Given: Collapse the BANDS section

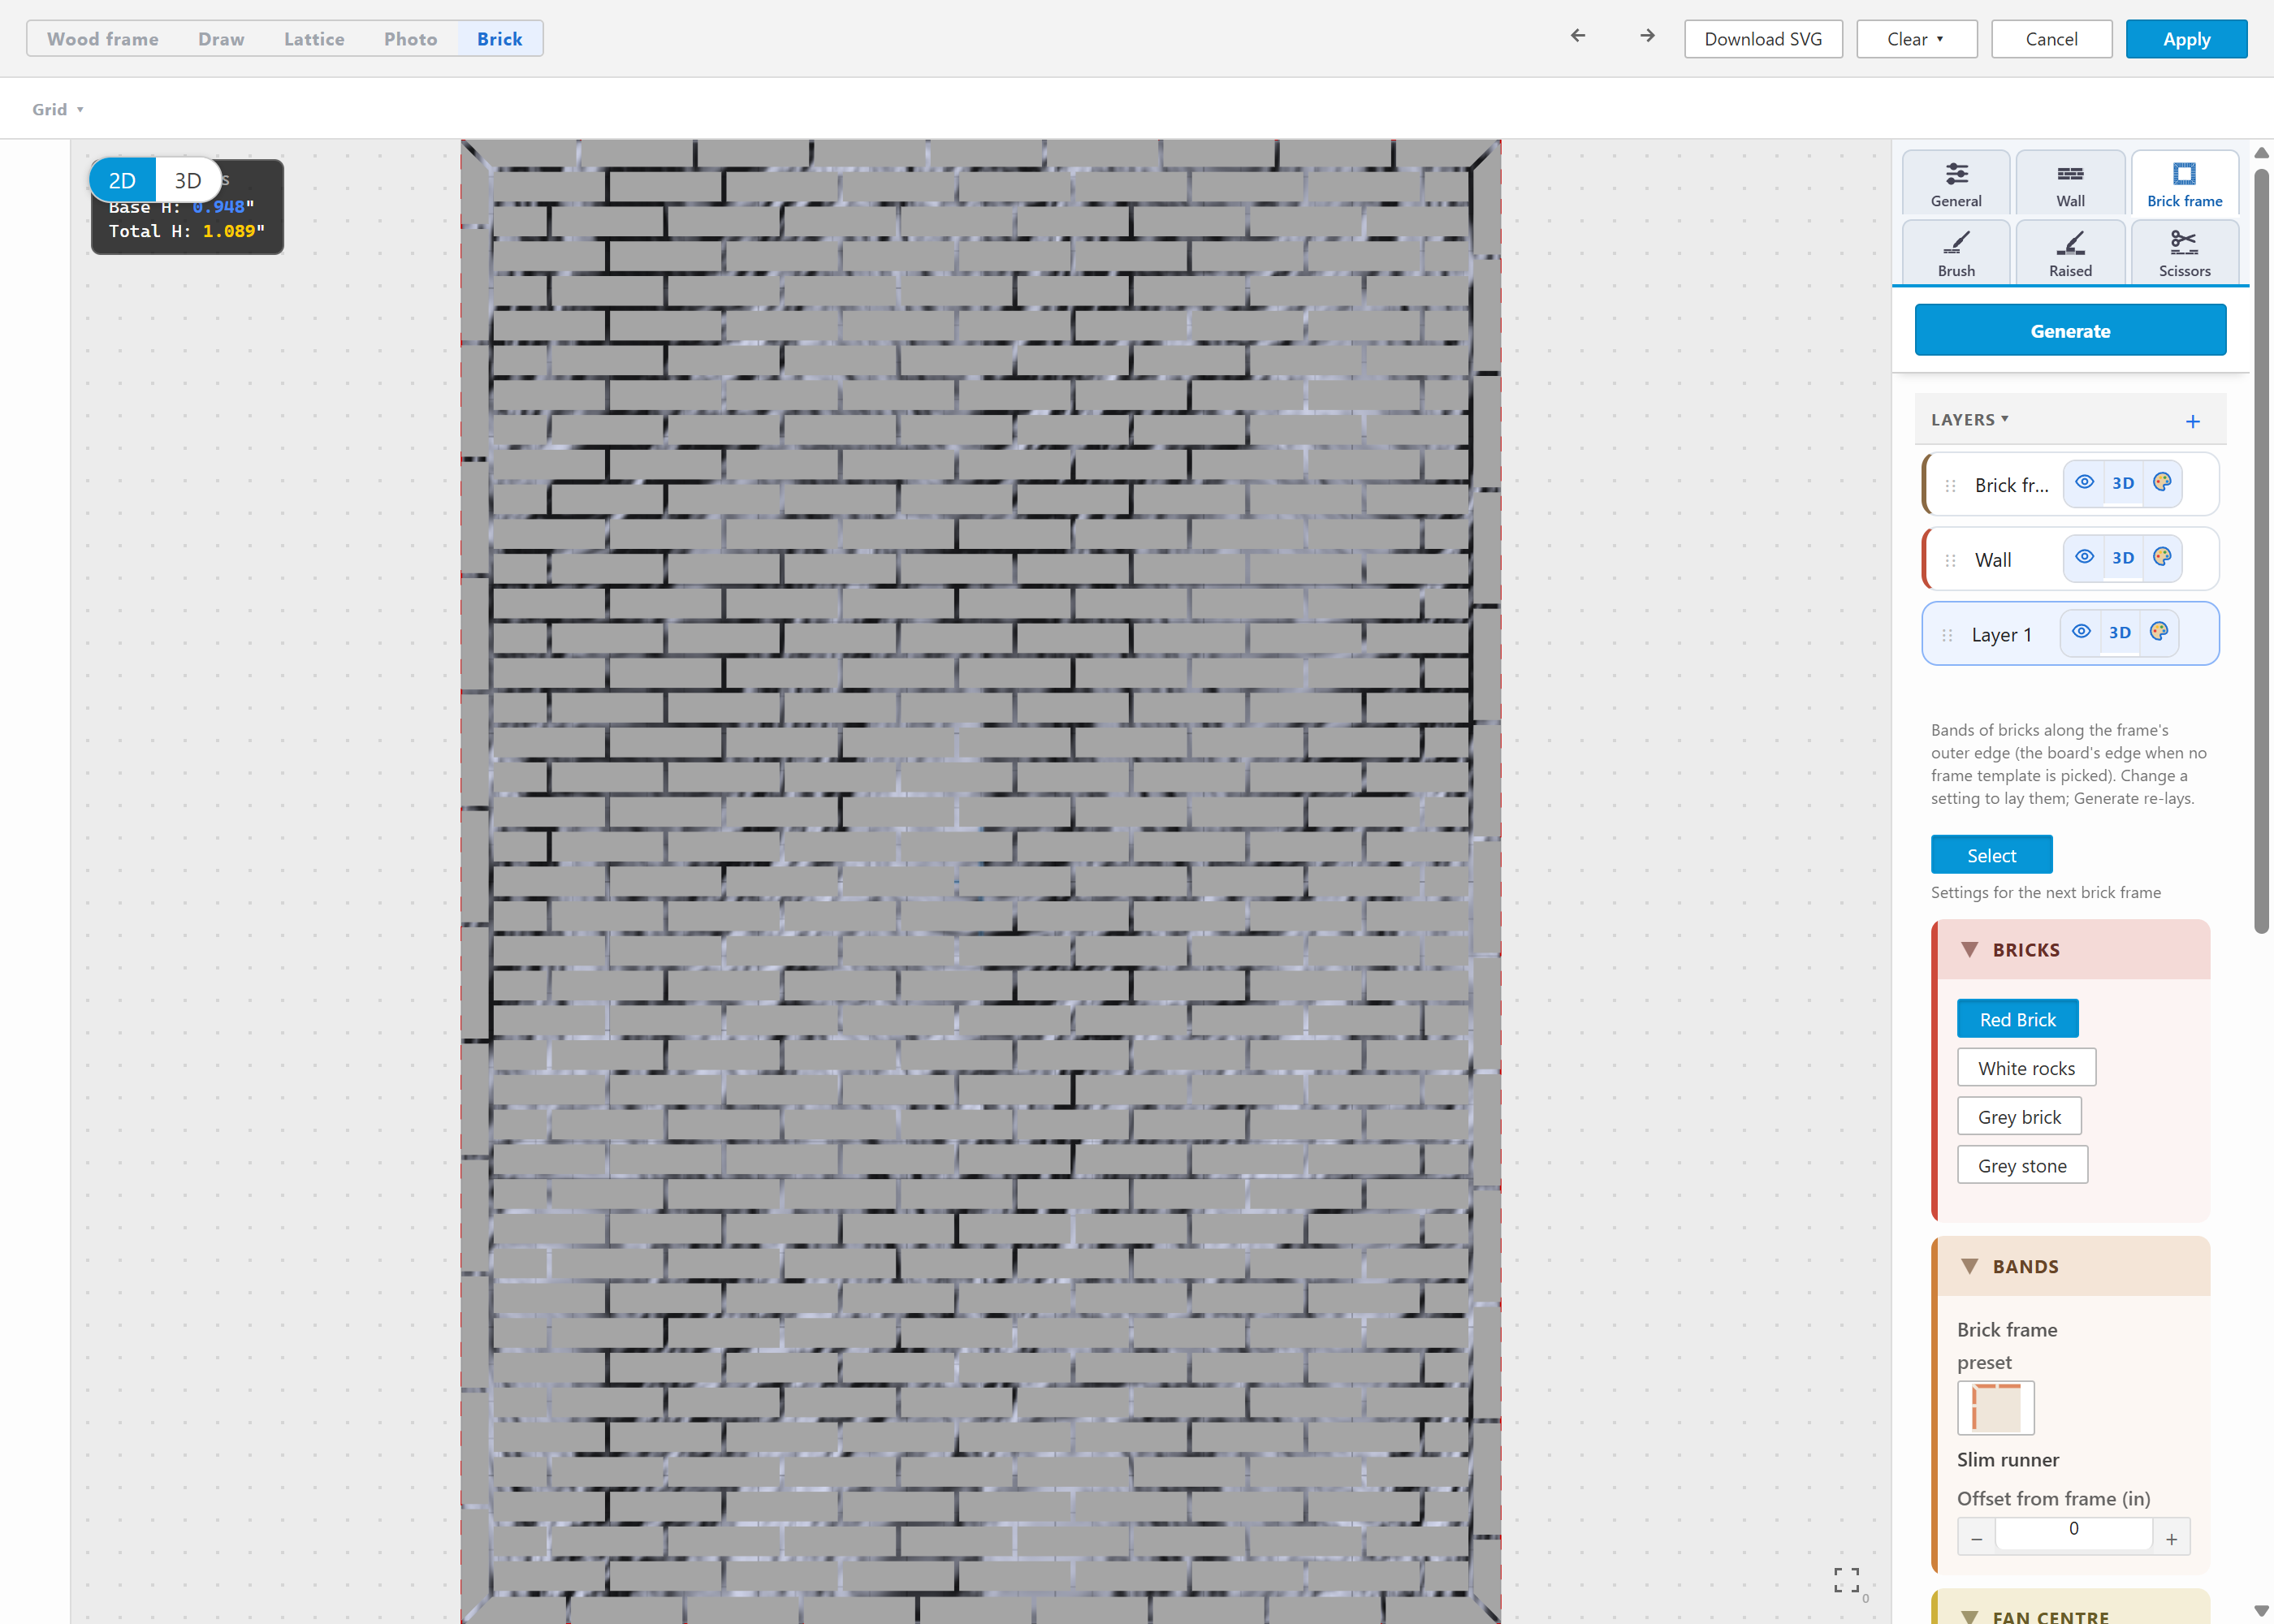Looking at the screenshot, I should tap(1969, 1266).
